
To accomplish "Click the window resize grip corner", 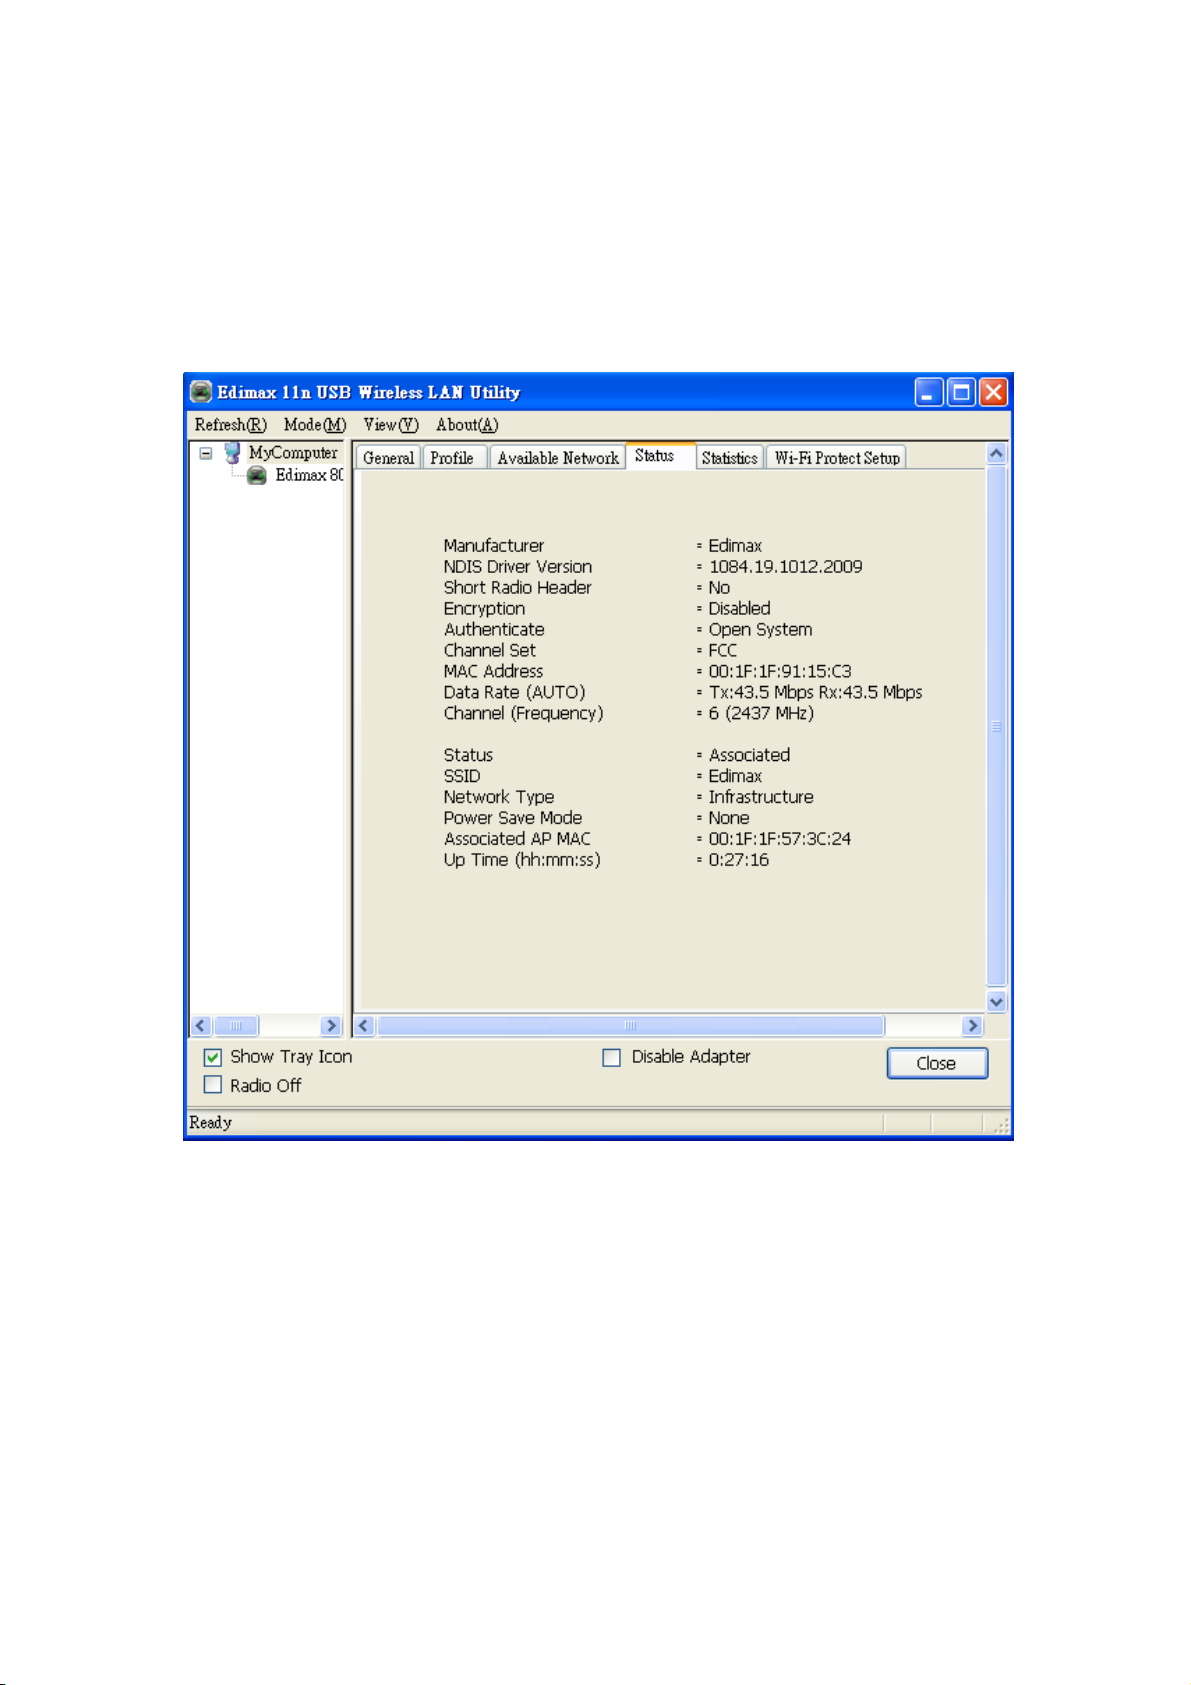I will [x=1001, y=1125].
